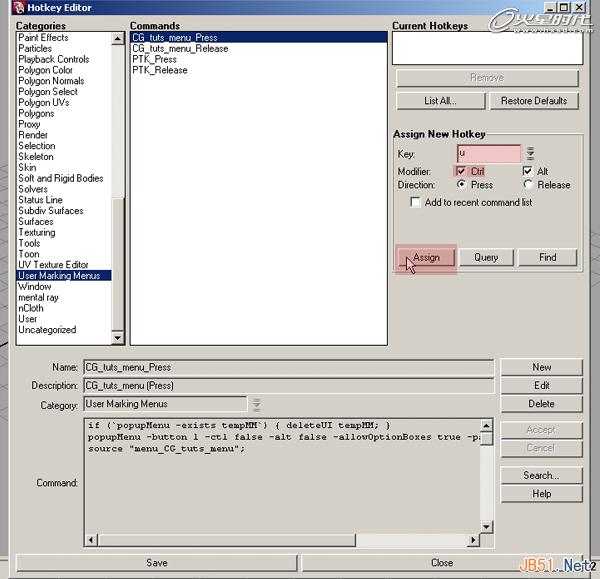Select Particles category
This screenshot has width=600, height=579.
tap(64, 48)
